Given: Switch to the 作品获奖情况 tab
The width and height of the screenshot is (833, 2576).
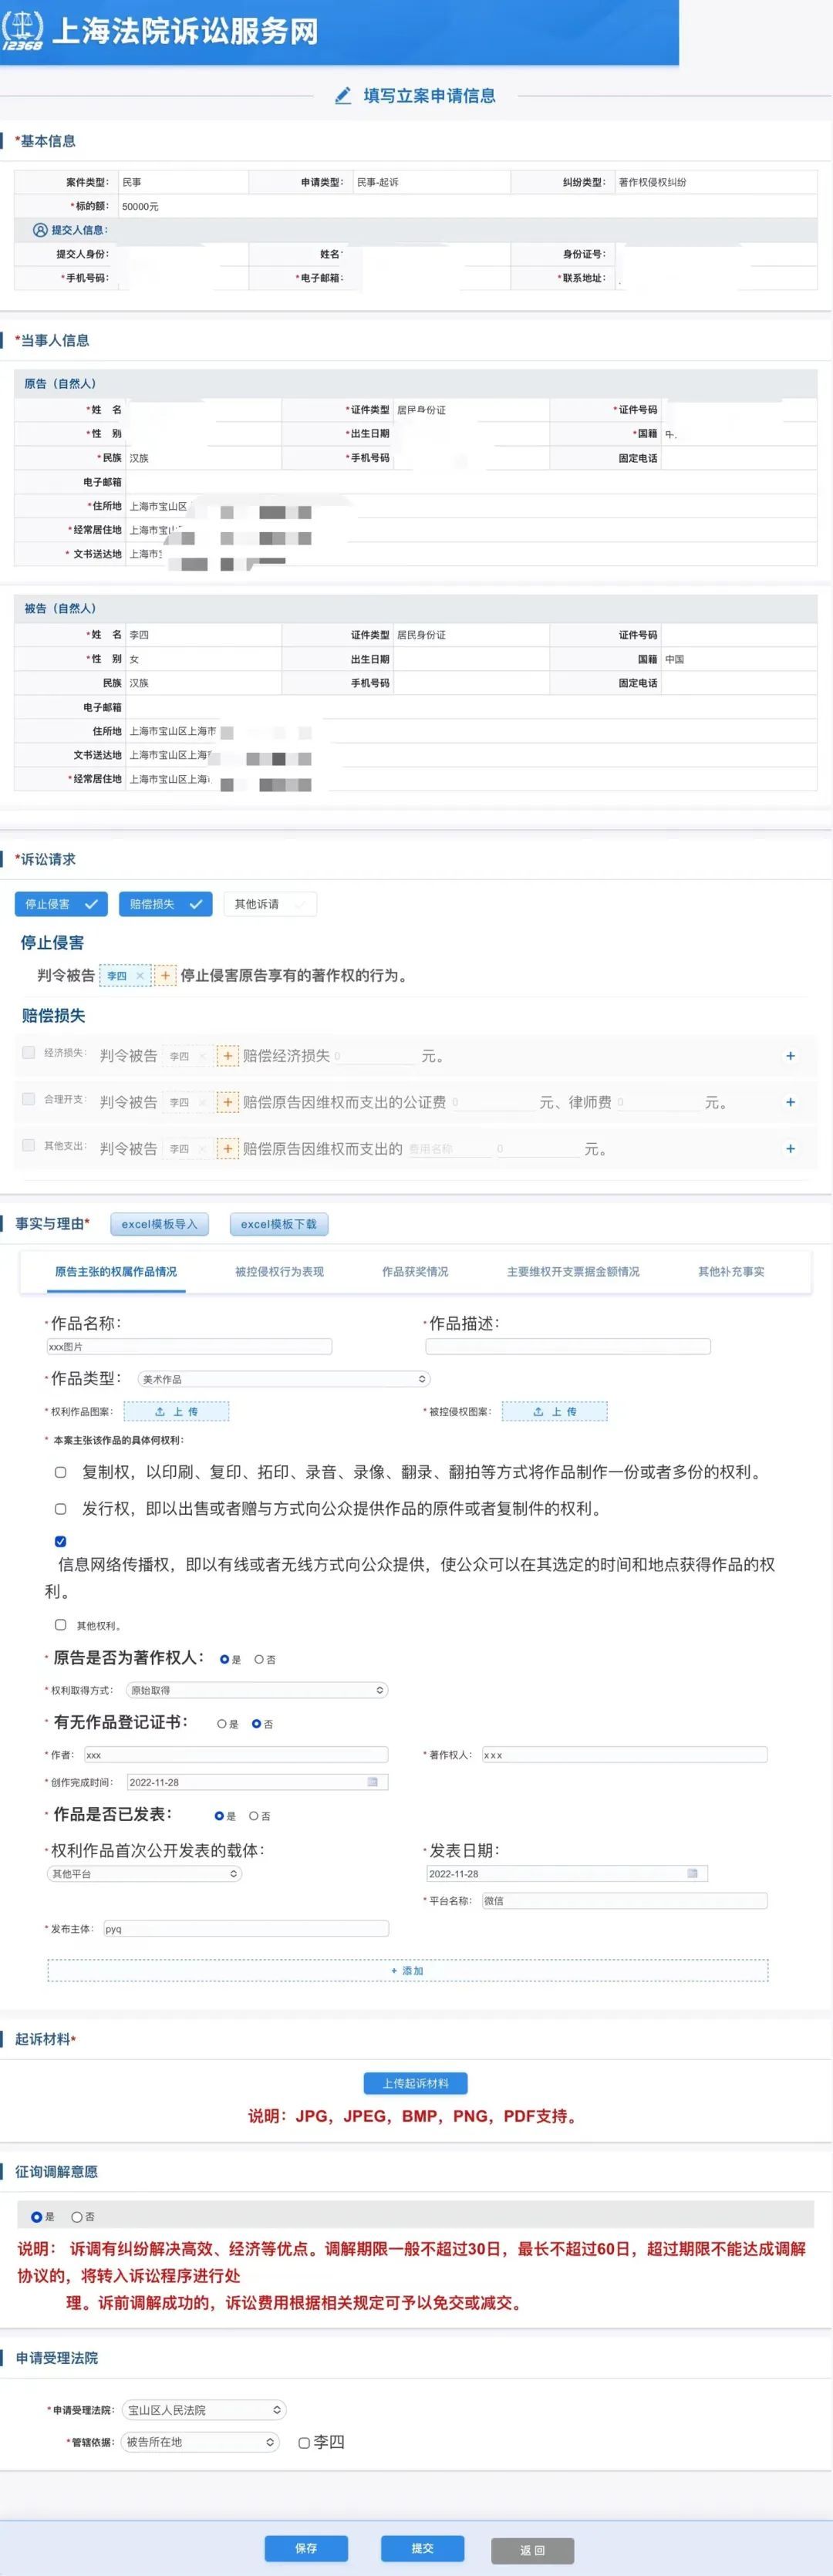Looking at the screenshot, I should [x=415, y=1272].
